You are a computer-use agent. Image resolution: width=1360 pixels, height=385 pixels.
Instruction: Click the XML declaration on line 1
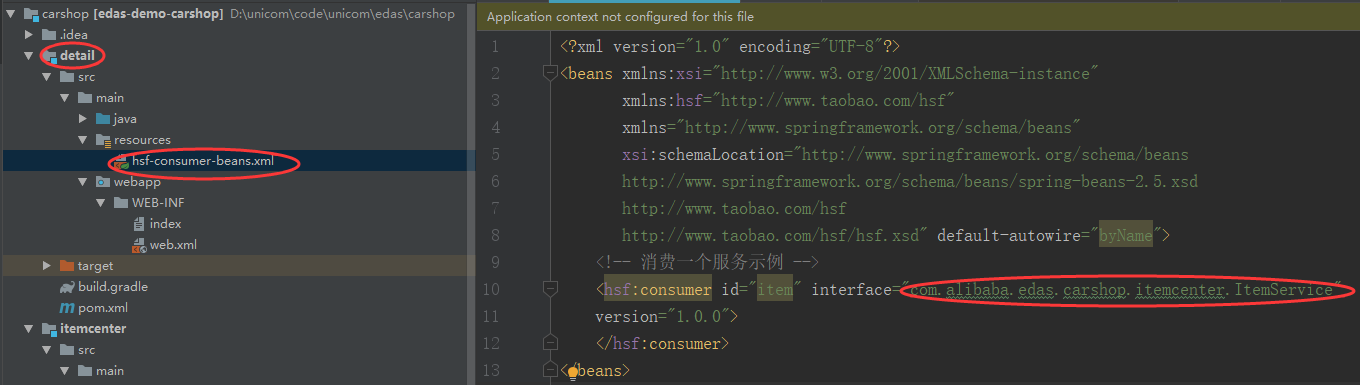pos(731,47)
